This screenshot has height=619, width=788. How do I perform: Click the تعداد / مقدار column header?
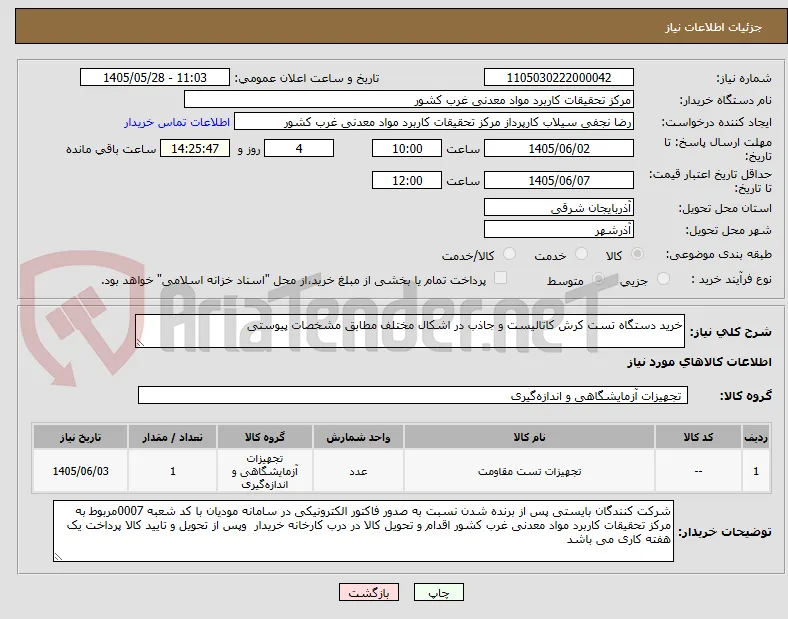pyautogui.click(x=172, y=437)
